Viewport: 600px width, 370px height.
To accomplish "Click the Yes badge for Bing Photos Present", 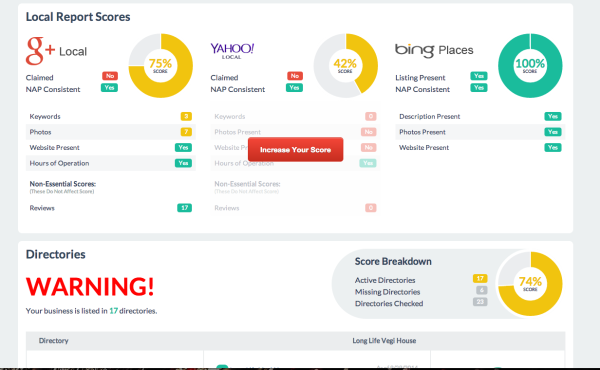I will click(x=553, y=132).
